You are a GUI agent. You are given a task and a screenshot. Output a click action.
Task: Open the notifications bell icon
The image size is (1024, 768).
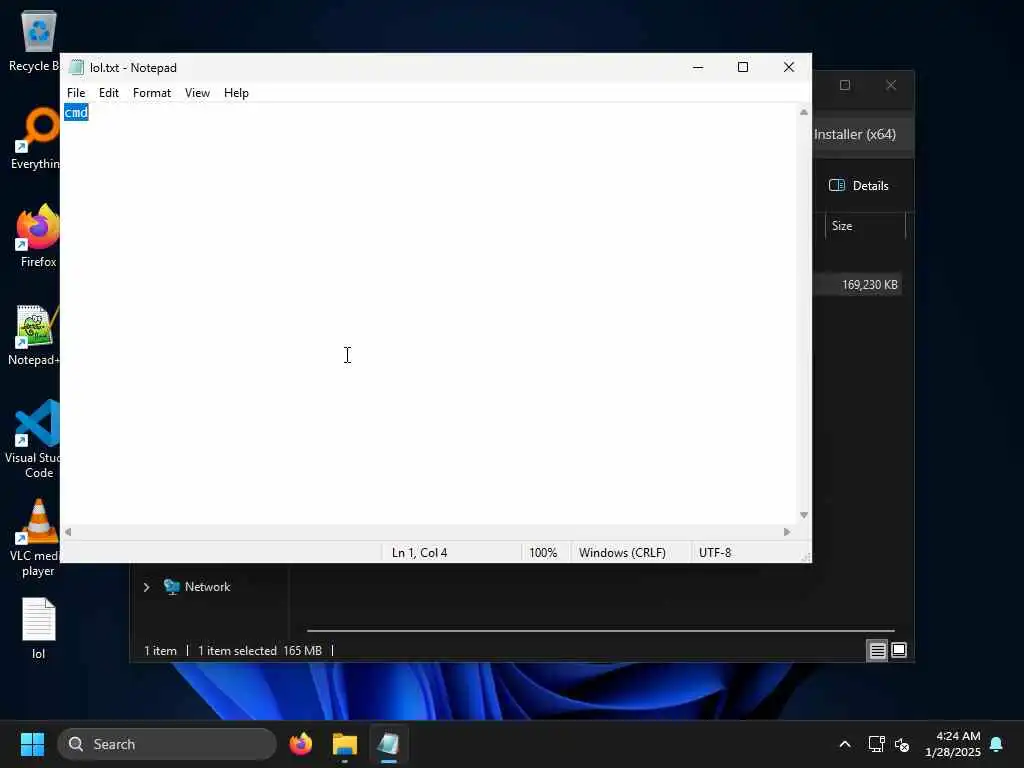(997, 744)
